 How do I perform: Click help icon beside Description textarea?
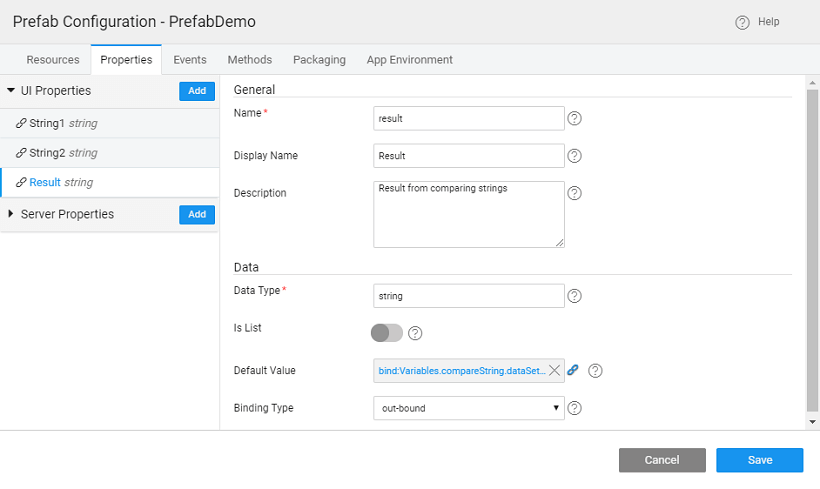(x=575, y=194)
